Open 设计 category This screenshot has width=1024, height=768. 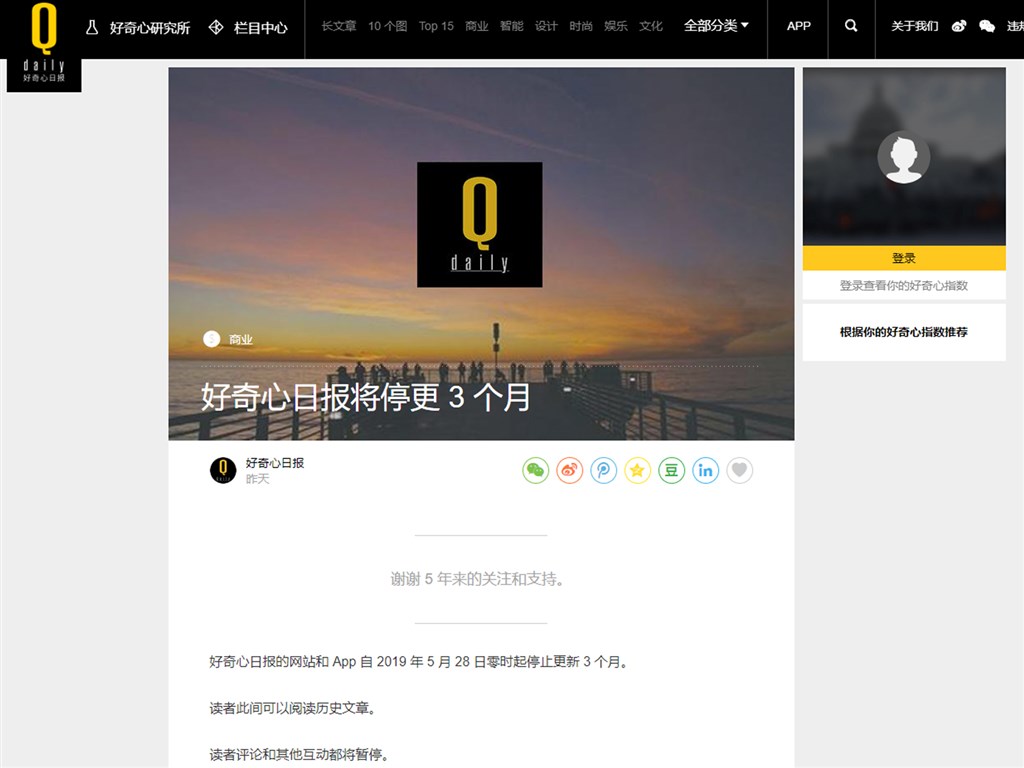(546, 26)
